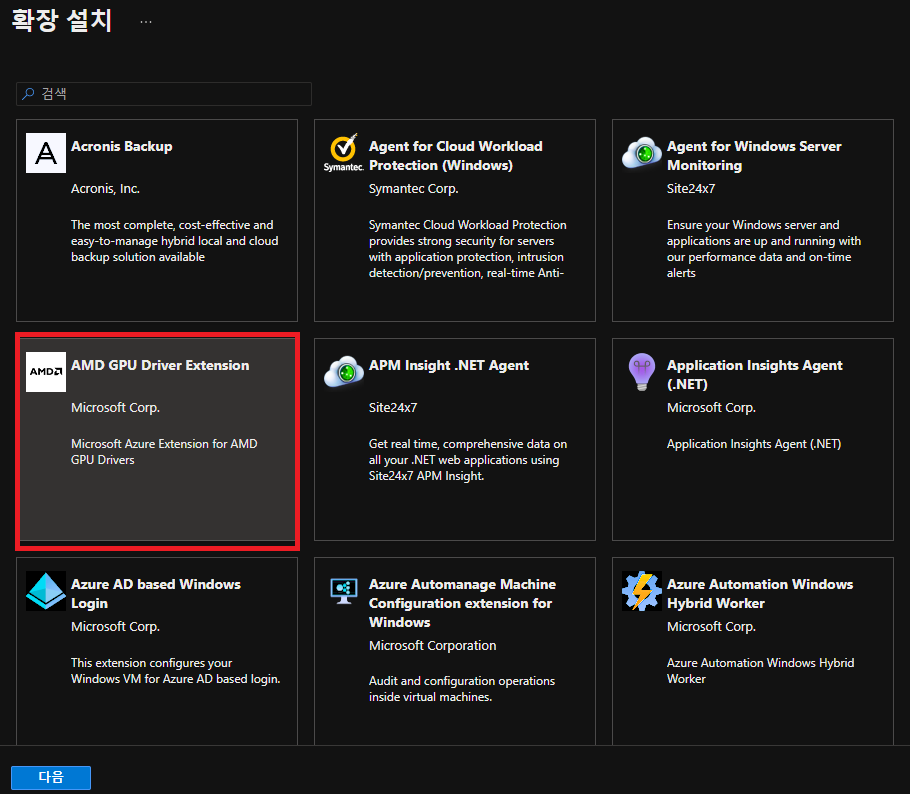Select Azure Automation Windows Hybrid Worker title

tap(760, 593)
